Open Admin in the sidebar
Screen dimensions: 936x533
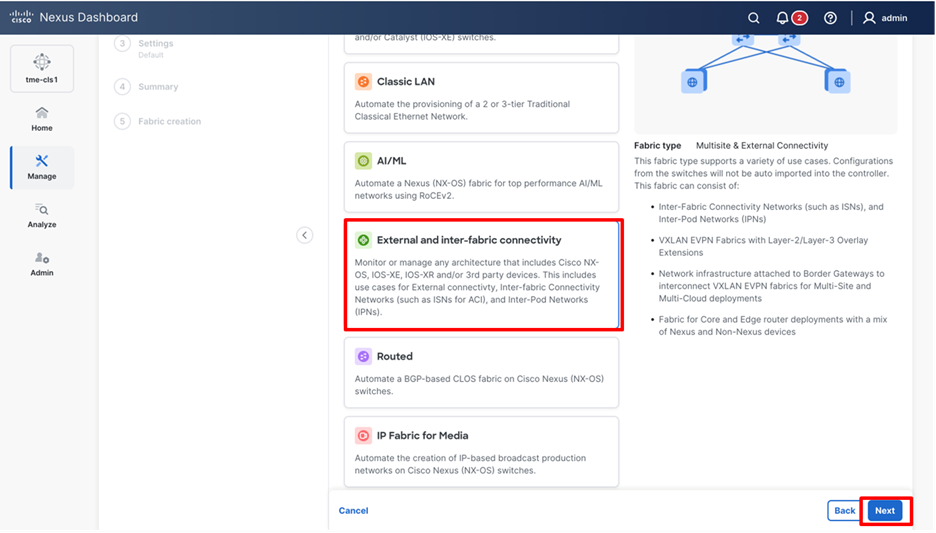pyautogui.click(x=42, y=264)
